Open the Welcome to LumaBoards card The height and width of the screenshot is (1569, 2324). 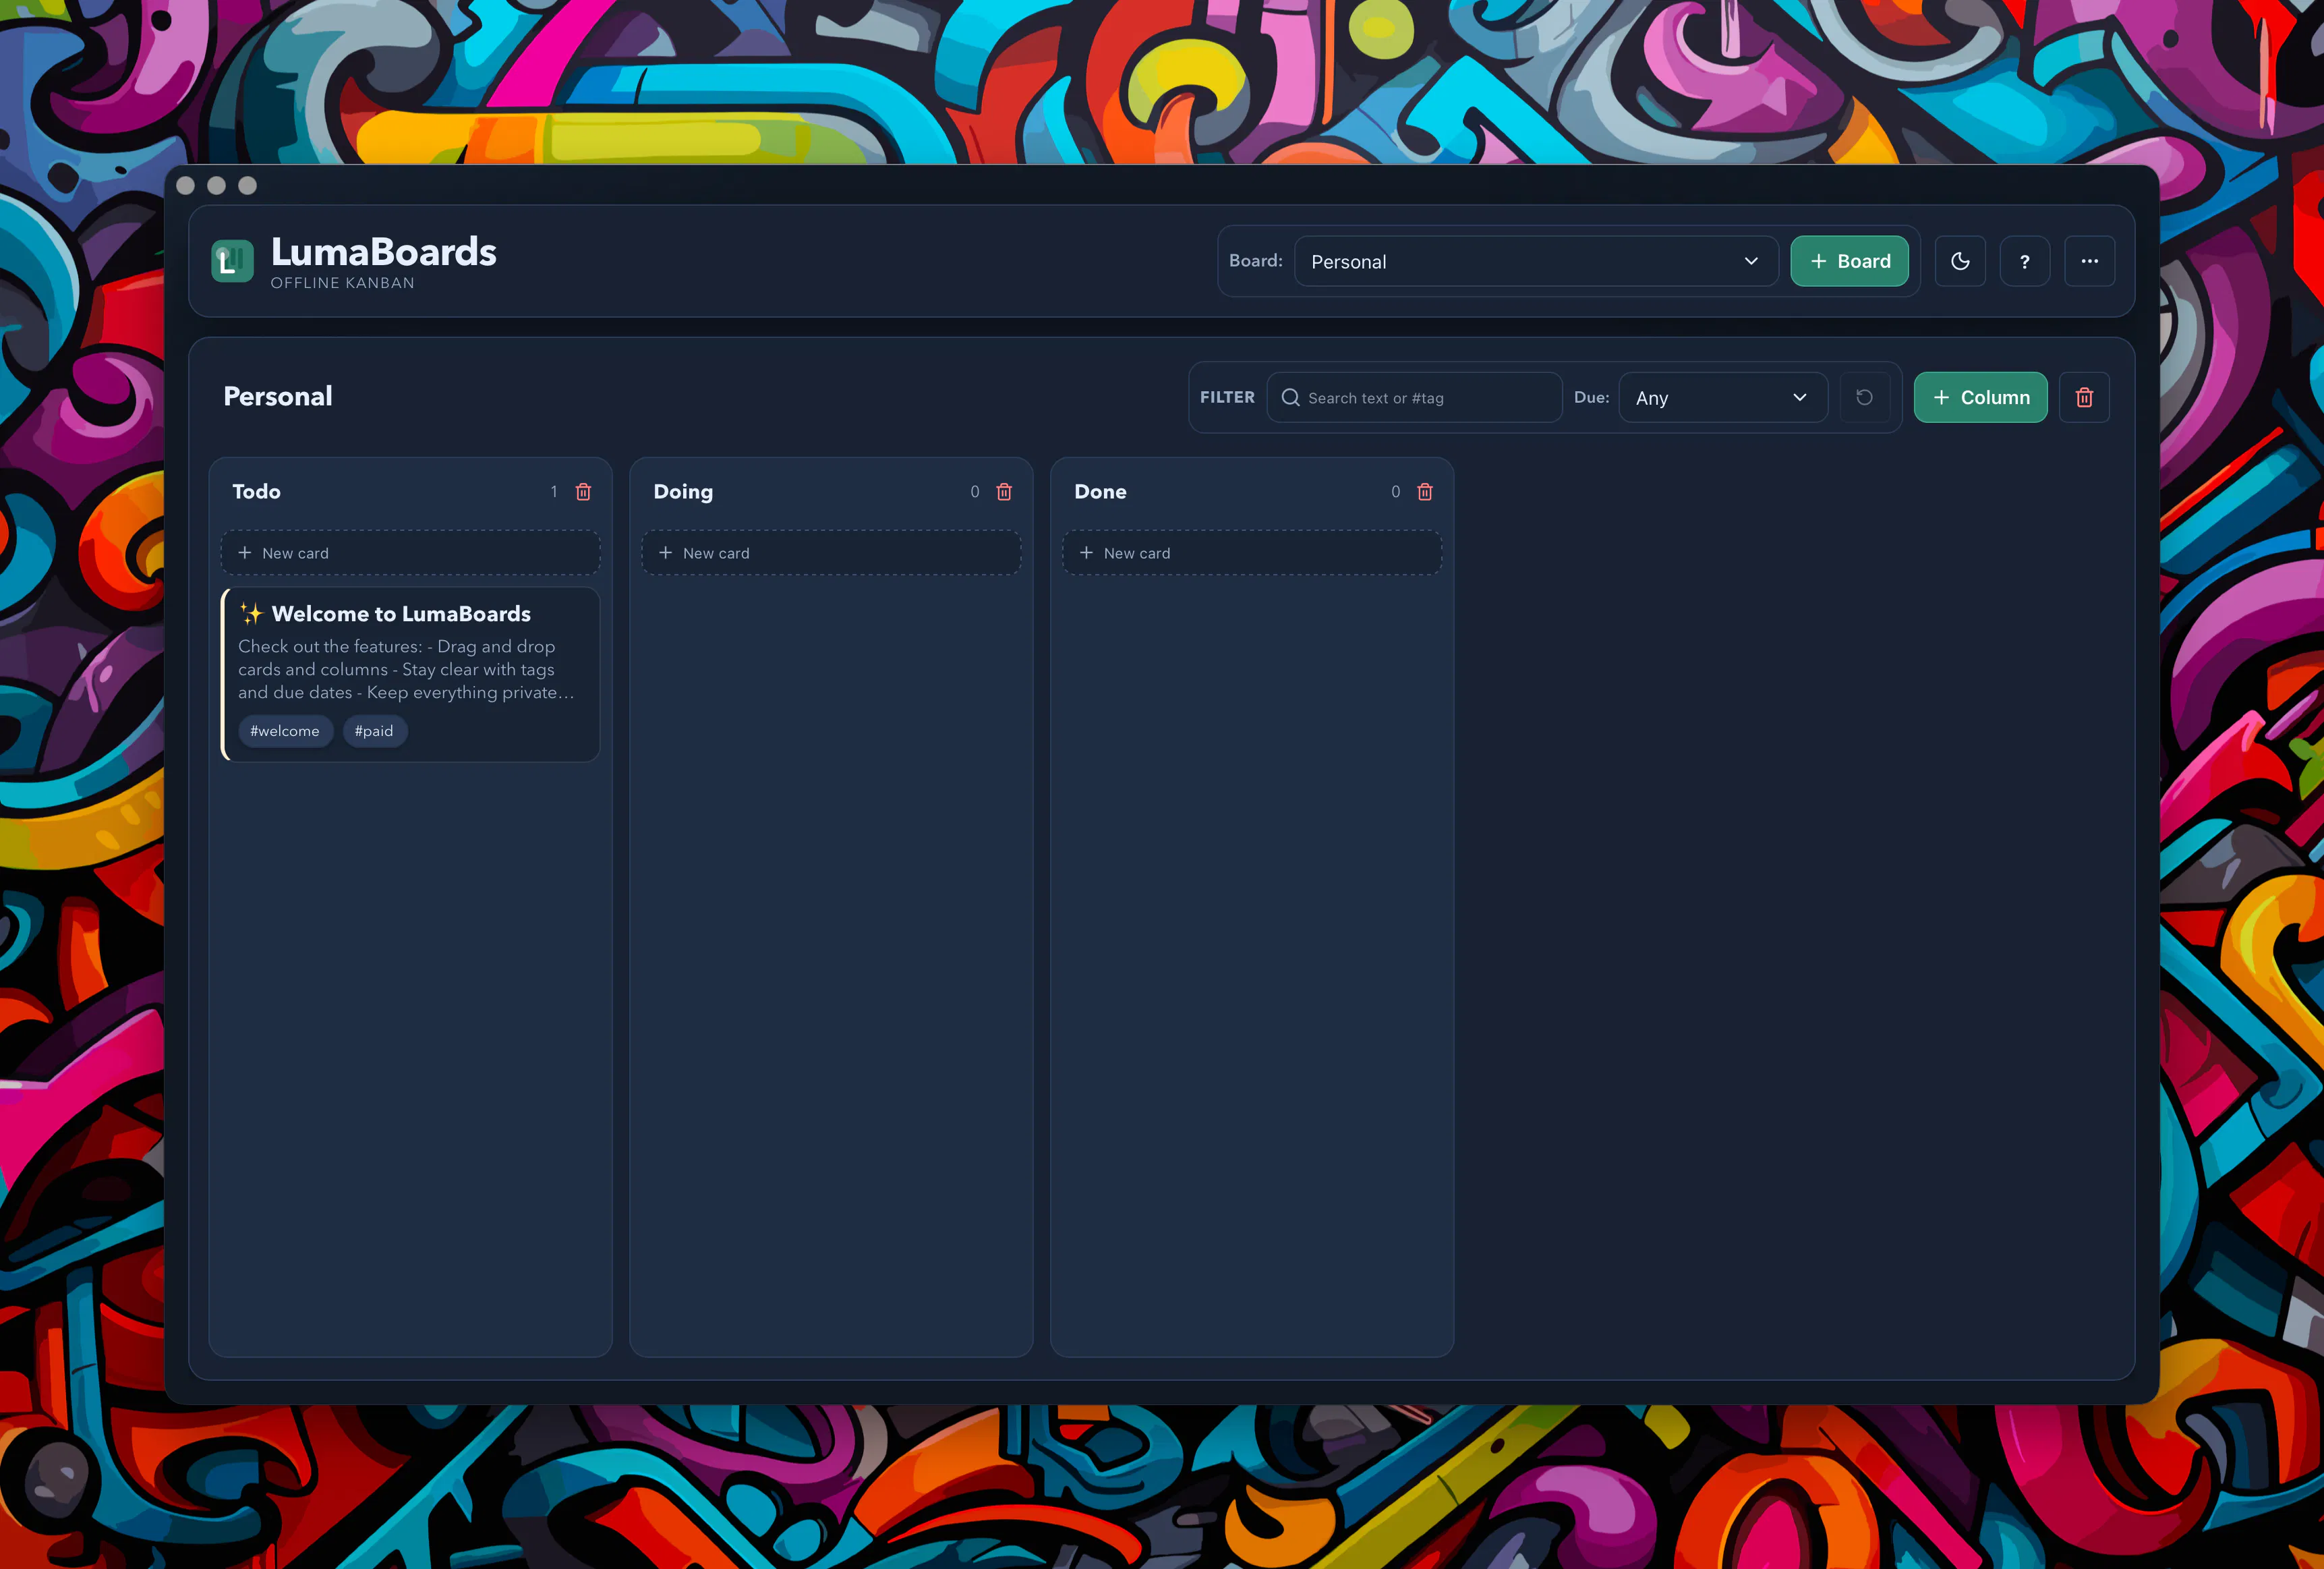pos(410,674)
